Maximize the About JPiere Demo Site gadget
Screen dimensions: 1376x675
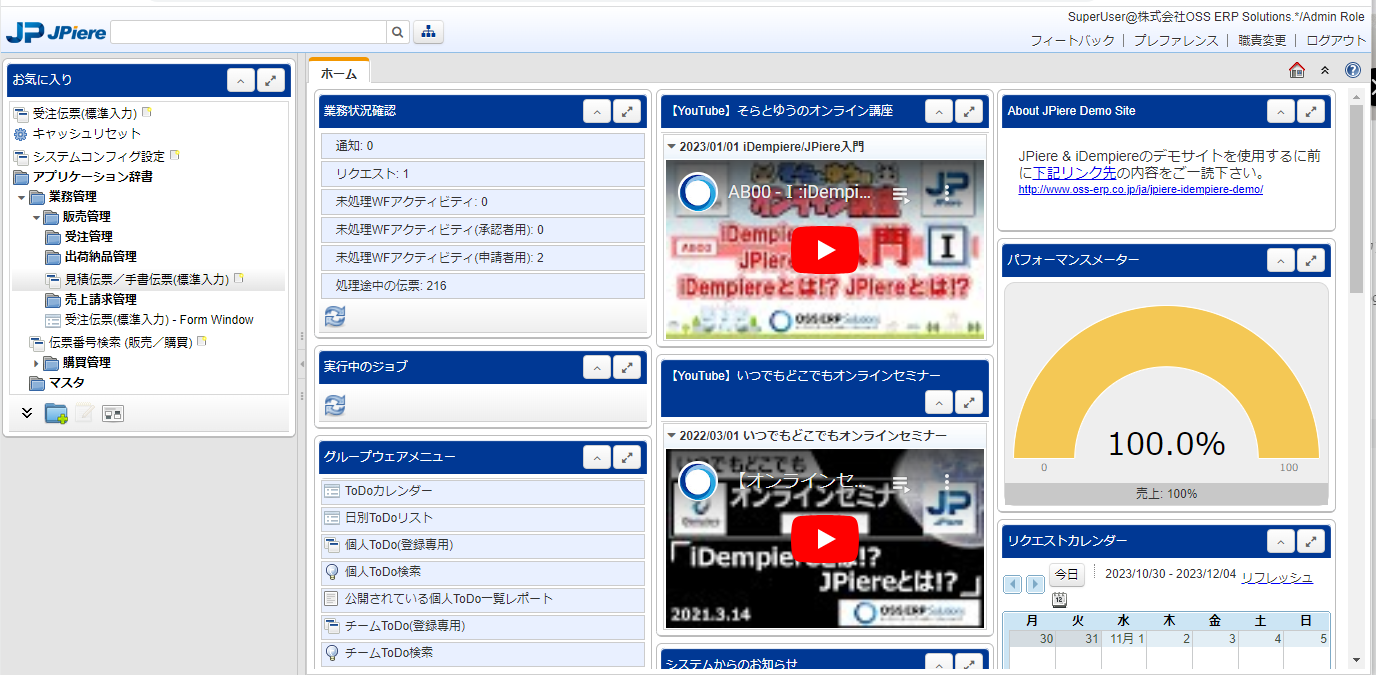[x=1311, y=111]
